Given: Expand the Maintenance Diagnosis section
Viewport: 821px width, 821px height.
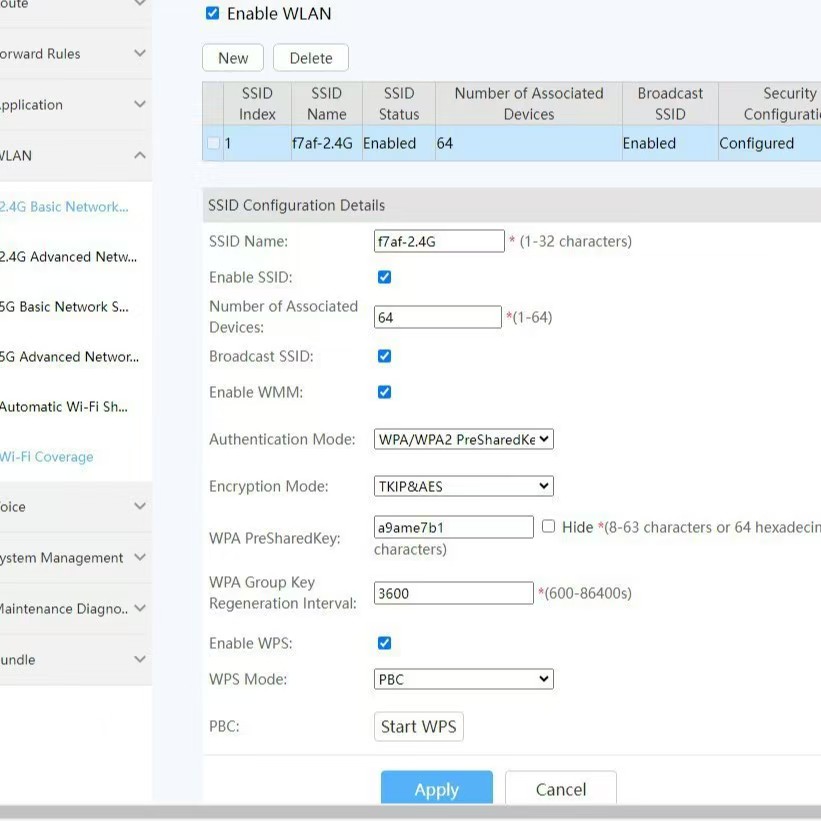Looking at the screenshot, I should click(139, 609).
